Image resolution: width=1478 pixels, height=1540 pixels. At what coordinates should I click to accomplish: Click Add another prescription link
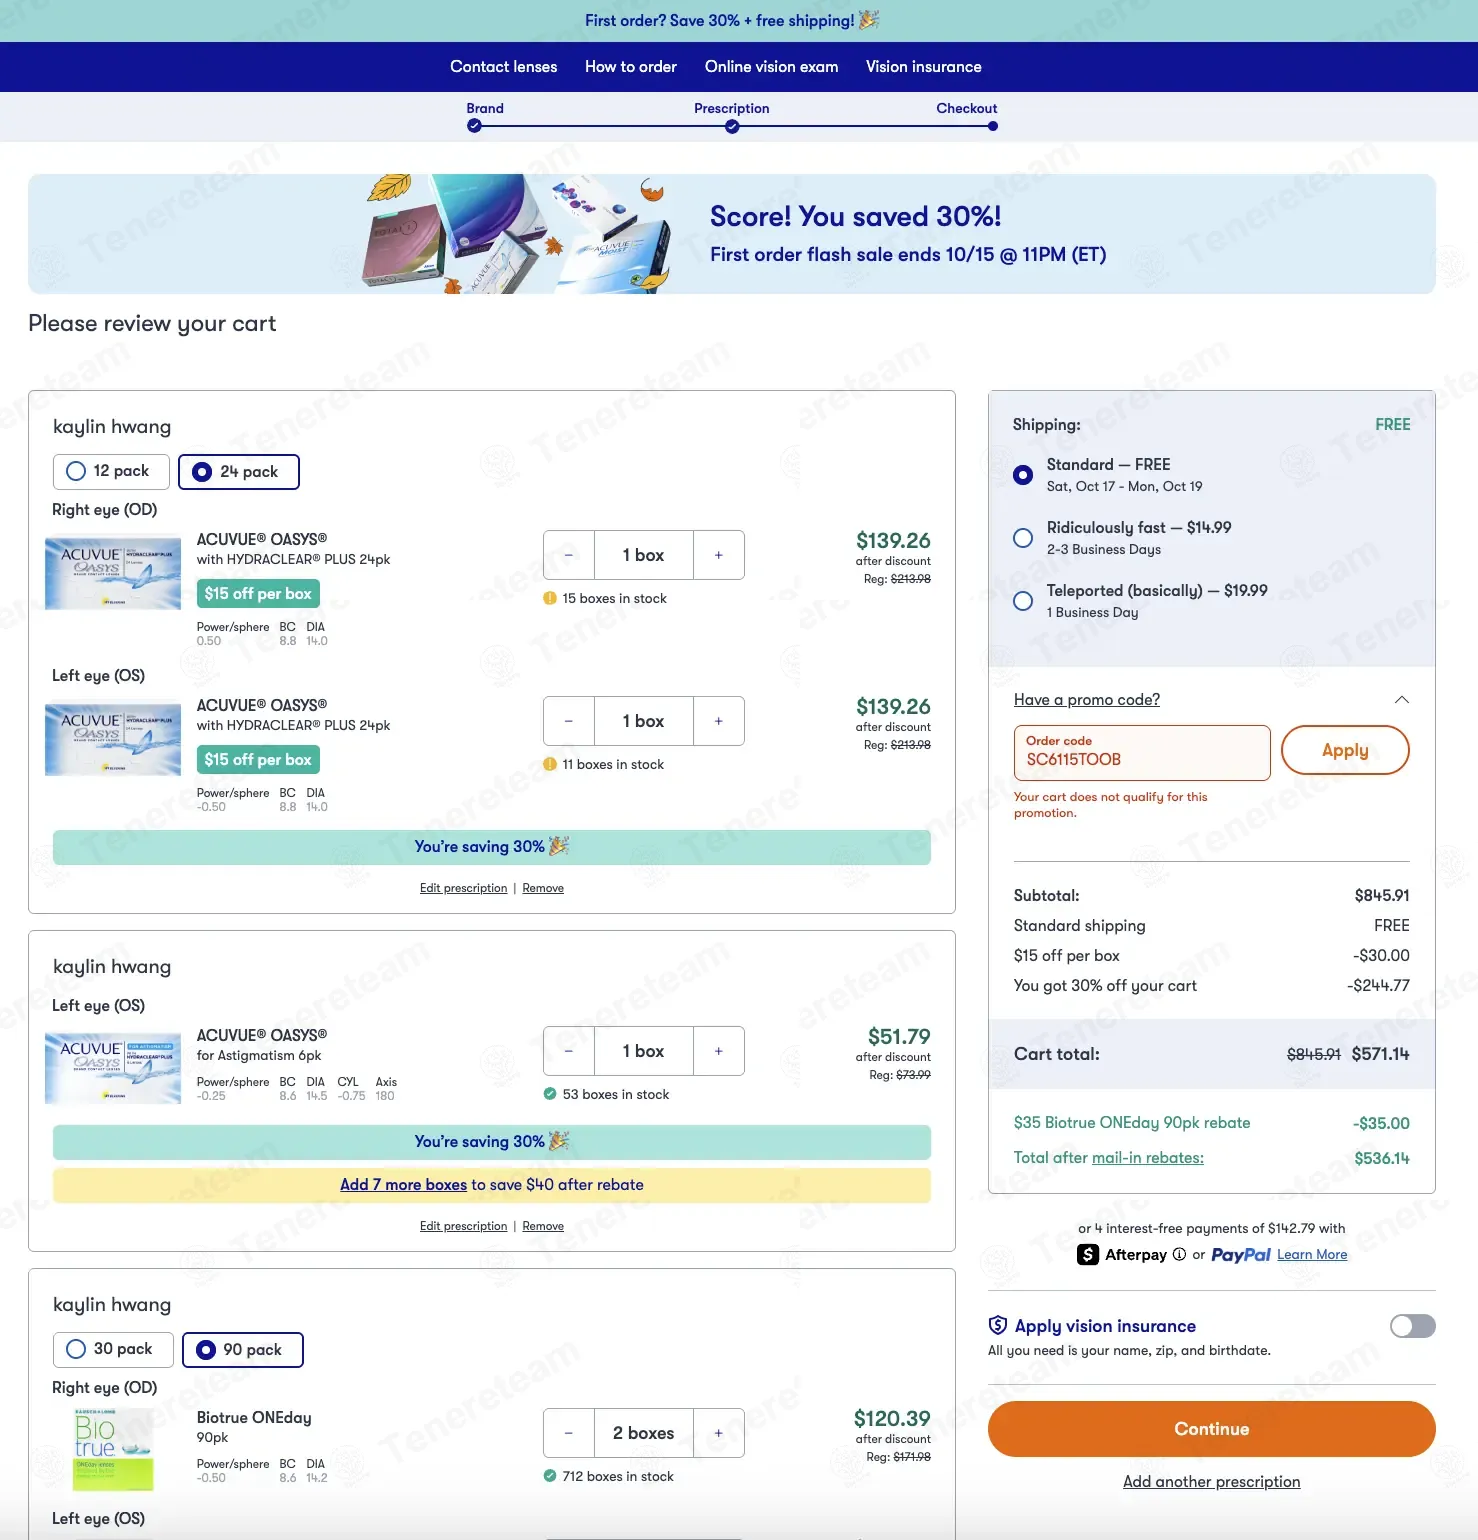click(1212, 1482)
